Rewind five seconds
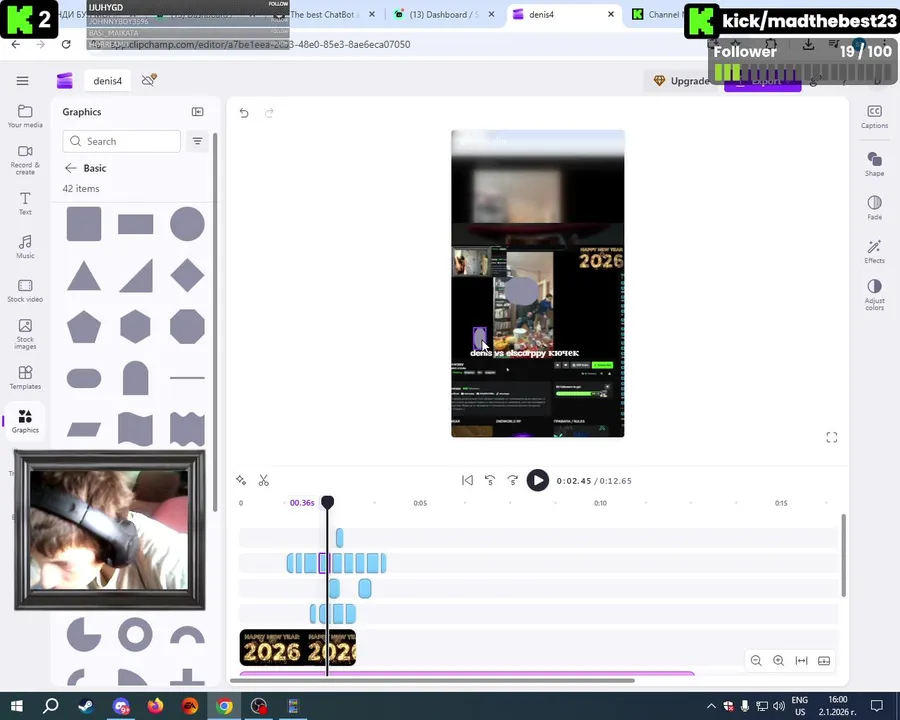Screen dimensions: 900x720 tap(490, 481)
